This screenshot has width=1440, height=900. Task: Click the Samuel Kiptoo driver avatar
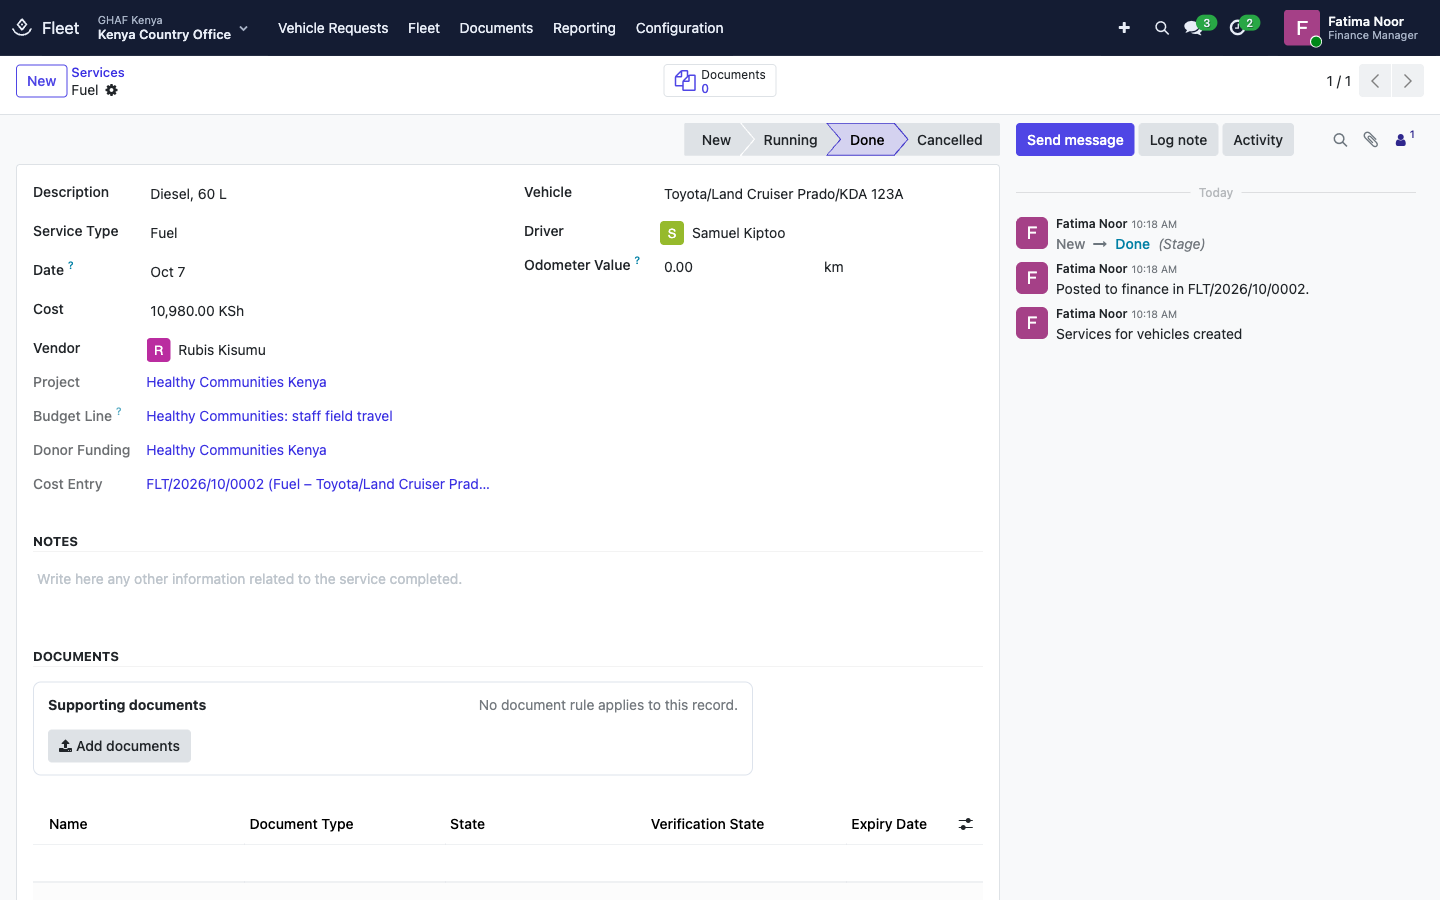pyautogui.click(x=672, y=233)
